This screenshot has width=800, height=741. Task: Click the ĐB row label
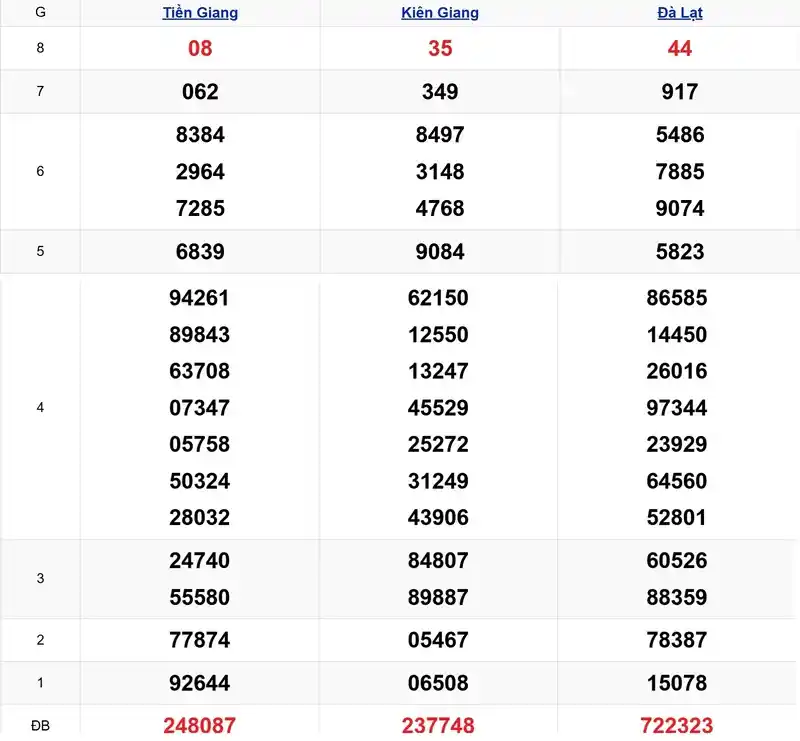(40, 725)
